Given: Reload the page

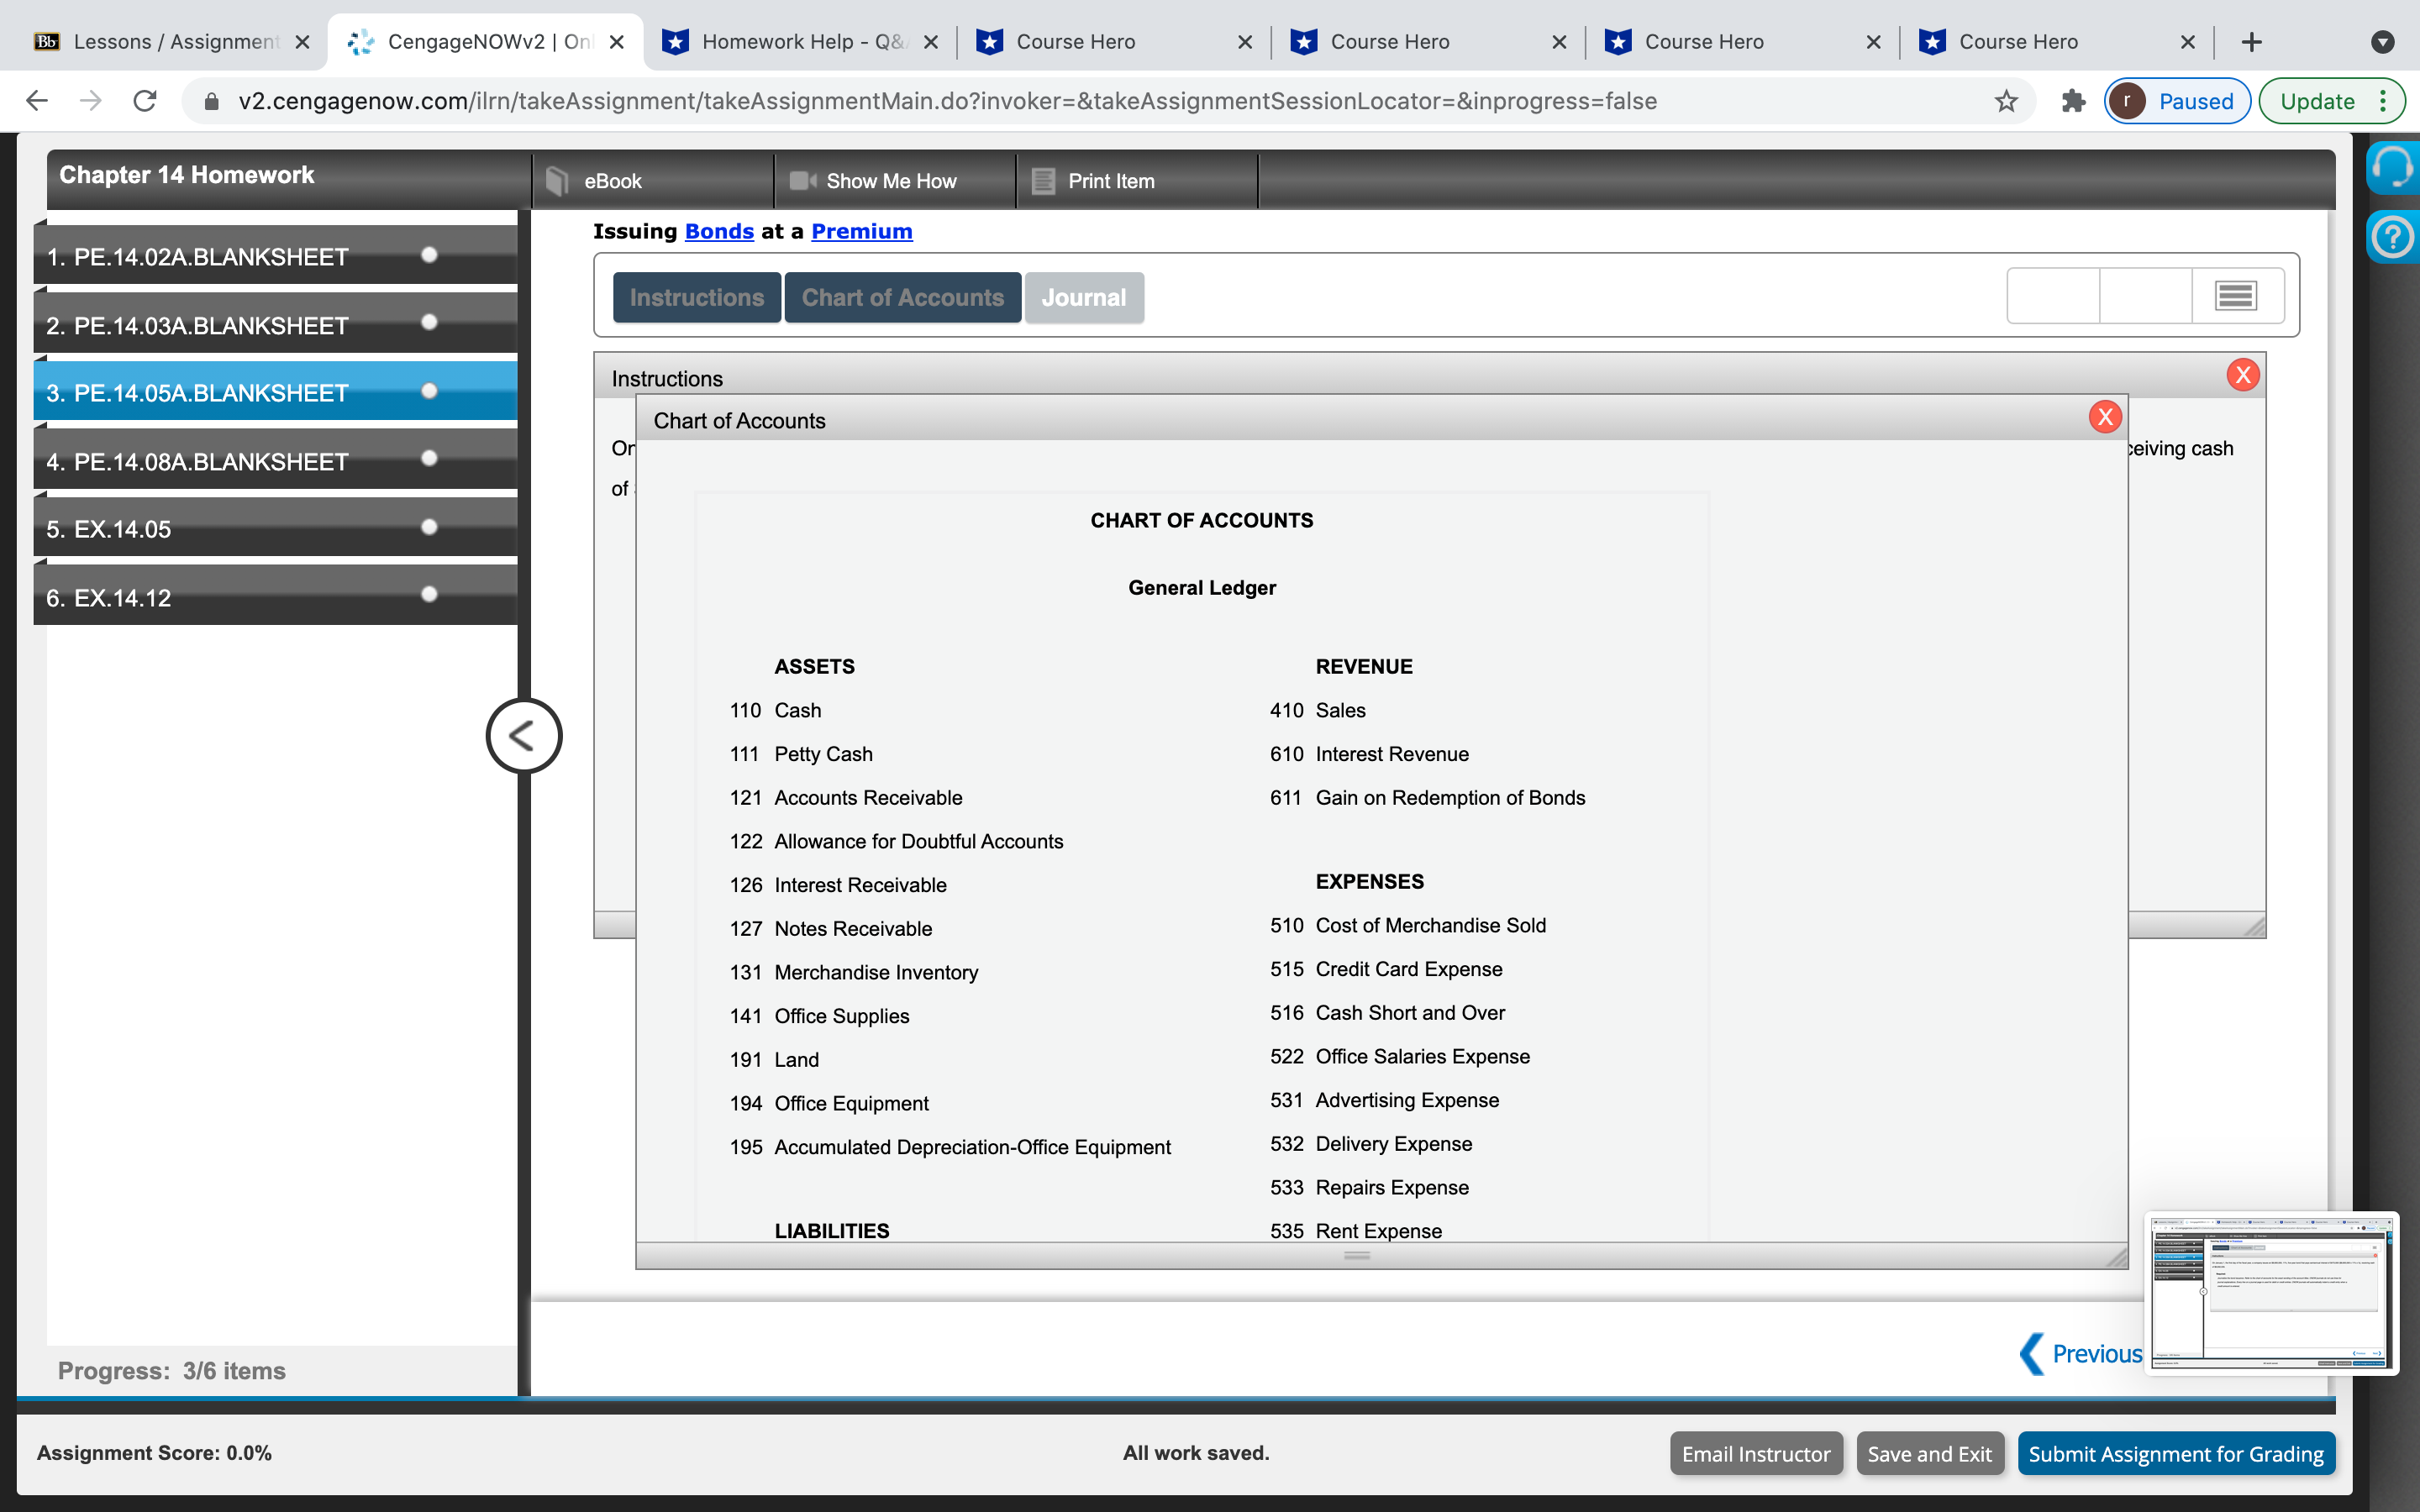Looking at the screenshot, I should (145, 101).
